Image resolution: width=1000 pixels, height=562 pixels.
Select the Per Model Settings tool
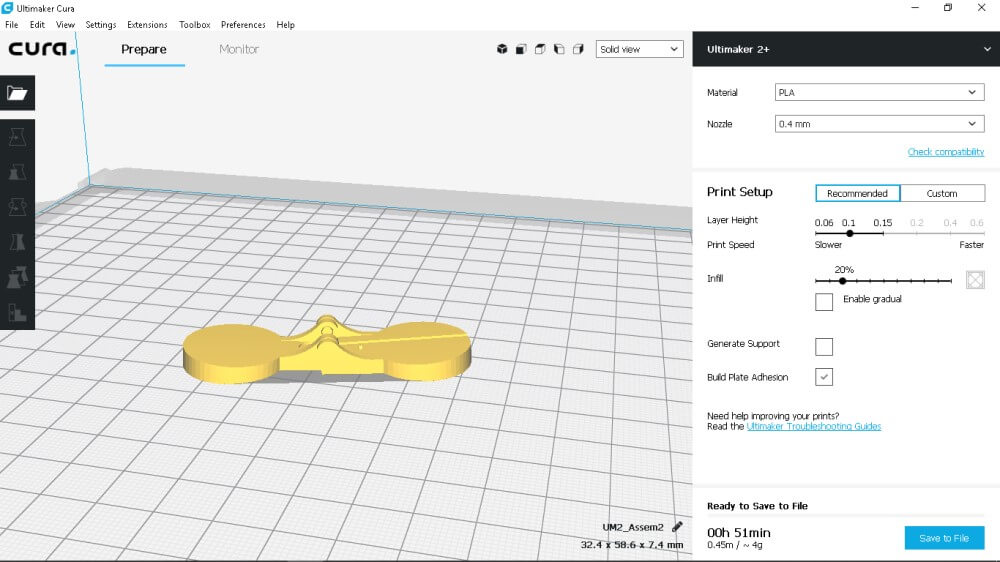[17, 277]
